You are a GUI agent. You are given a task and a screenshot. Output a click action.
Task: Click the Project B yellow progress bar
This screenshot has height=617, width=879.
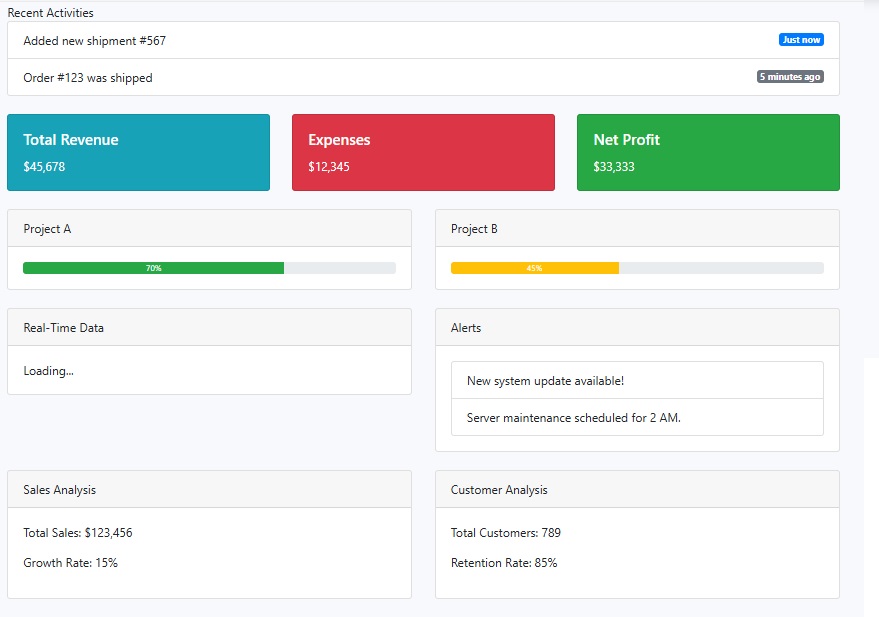pyautogui.click(x=535, y=268)
